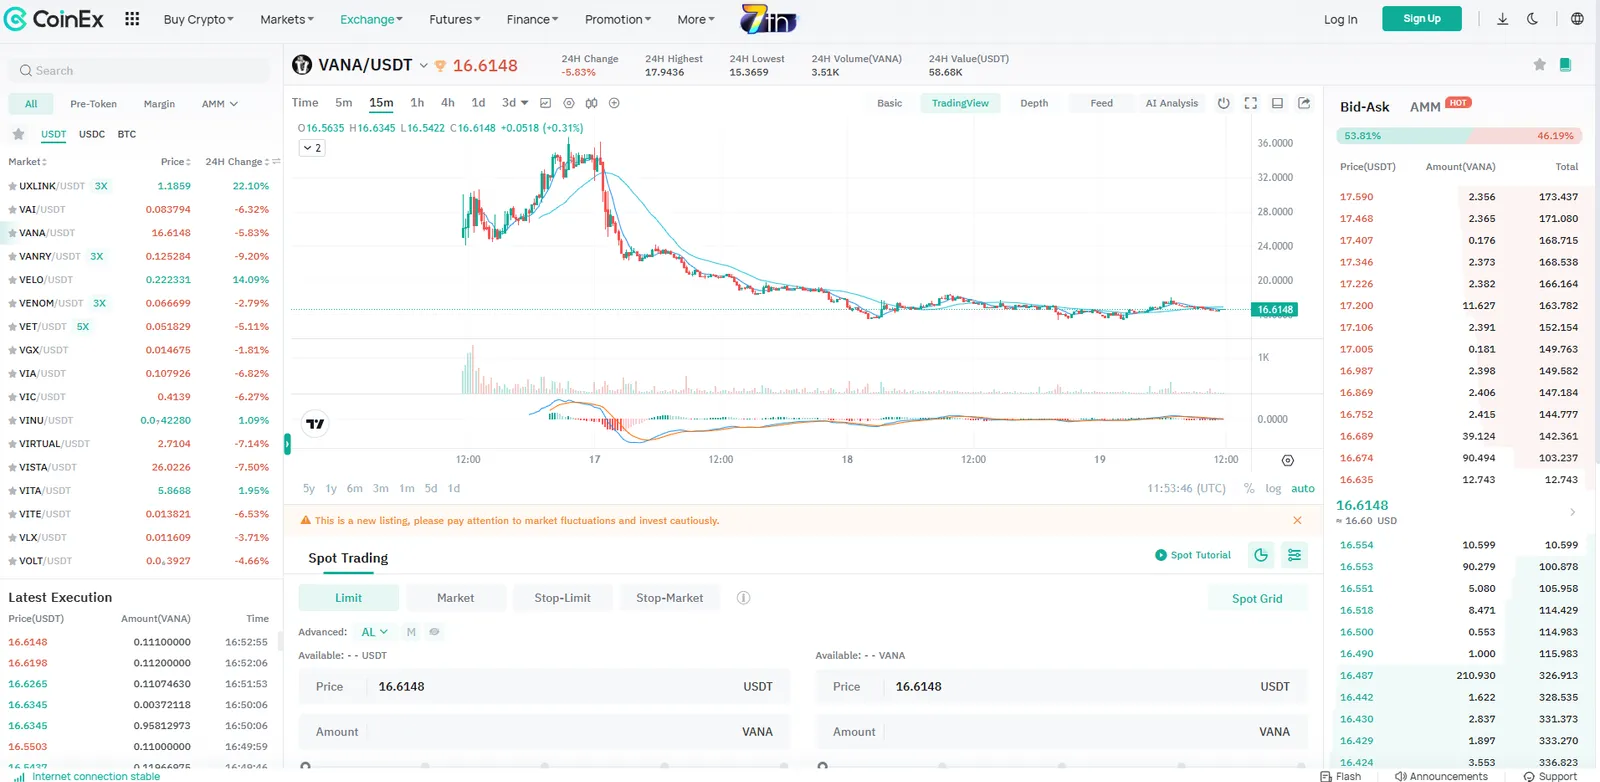Image resolution: width=1600 pixels, height=782 pixels.
Task: Click the sell amount slider handle
Action: (x=822, y=767)
